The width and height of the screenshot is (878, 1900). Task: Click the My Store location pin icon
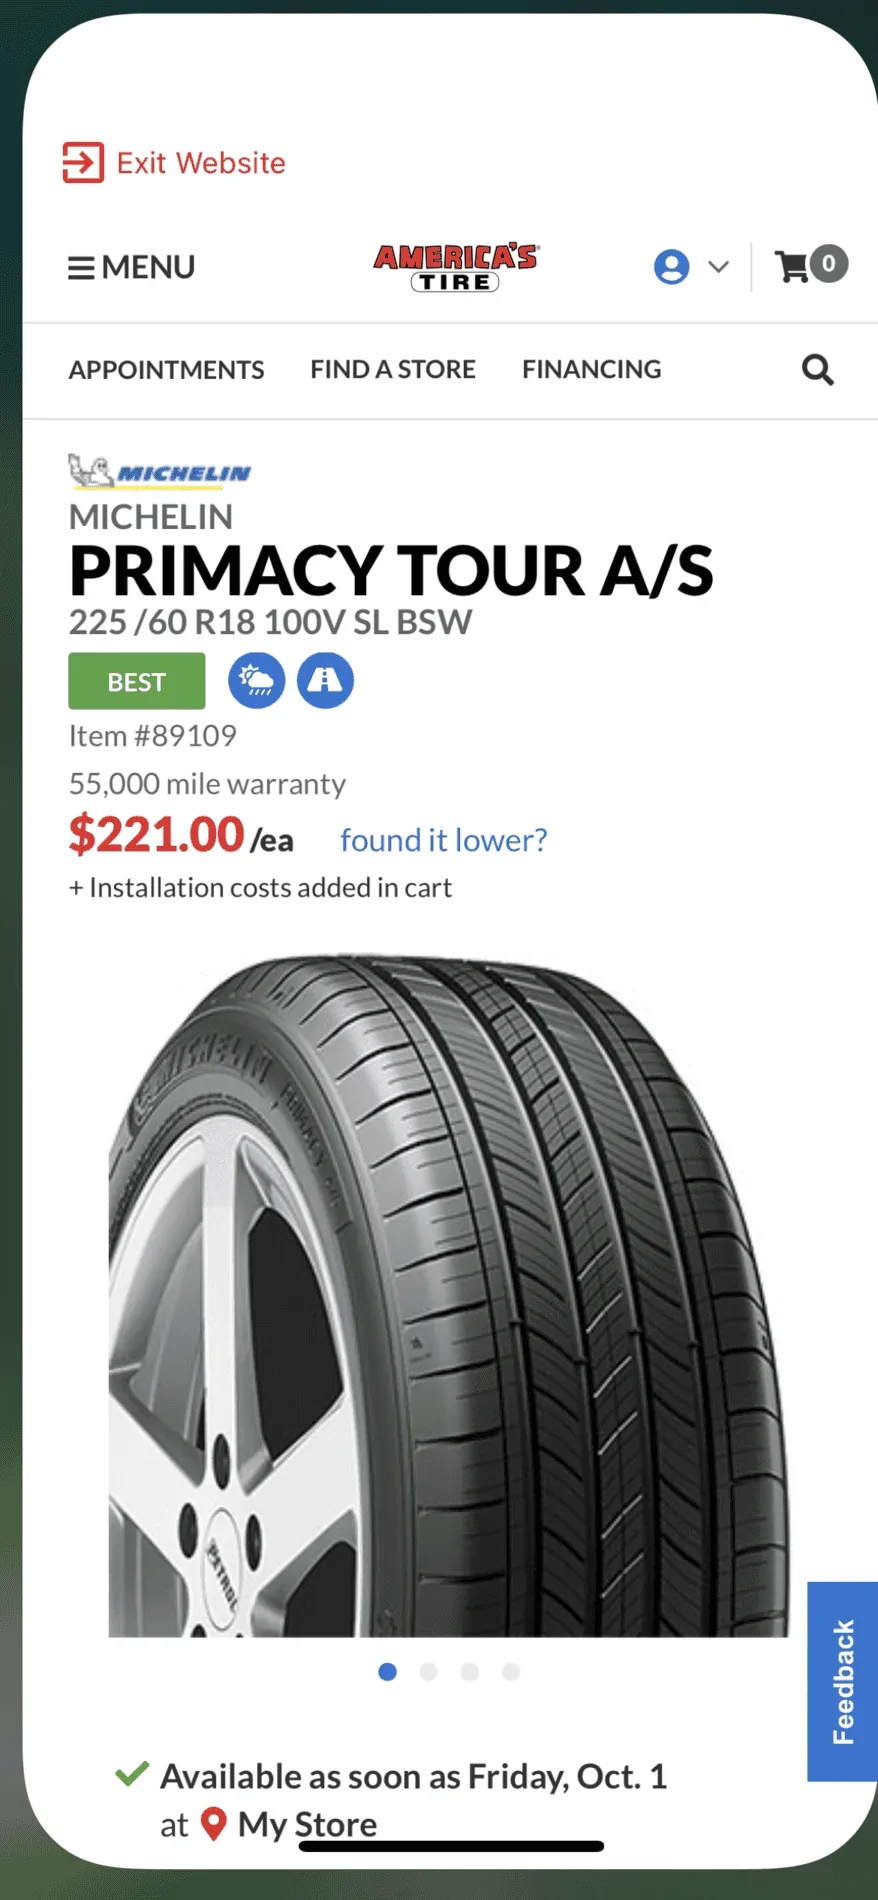[x=214, y=1822]
